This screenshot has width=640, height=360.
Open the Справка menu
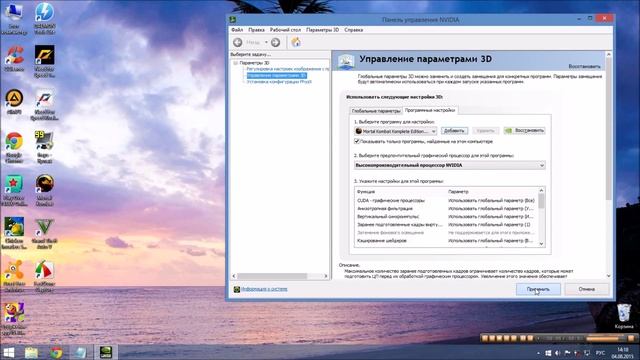click(353, 30)
